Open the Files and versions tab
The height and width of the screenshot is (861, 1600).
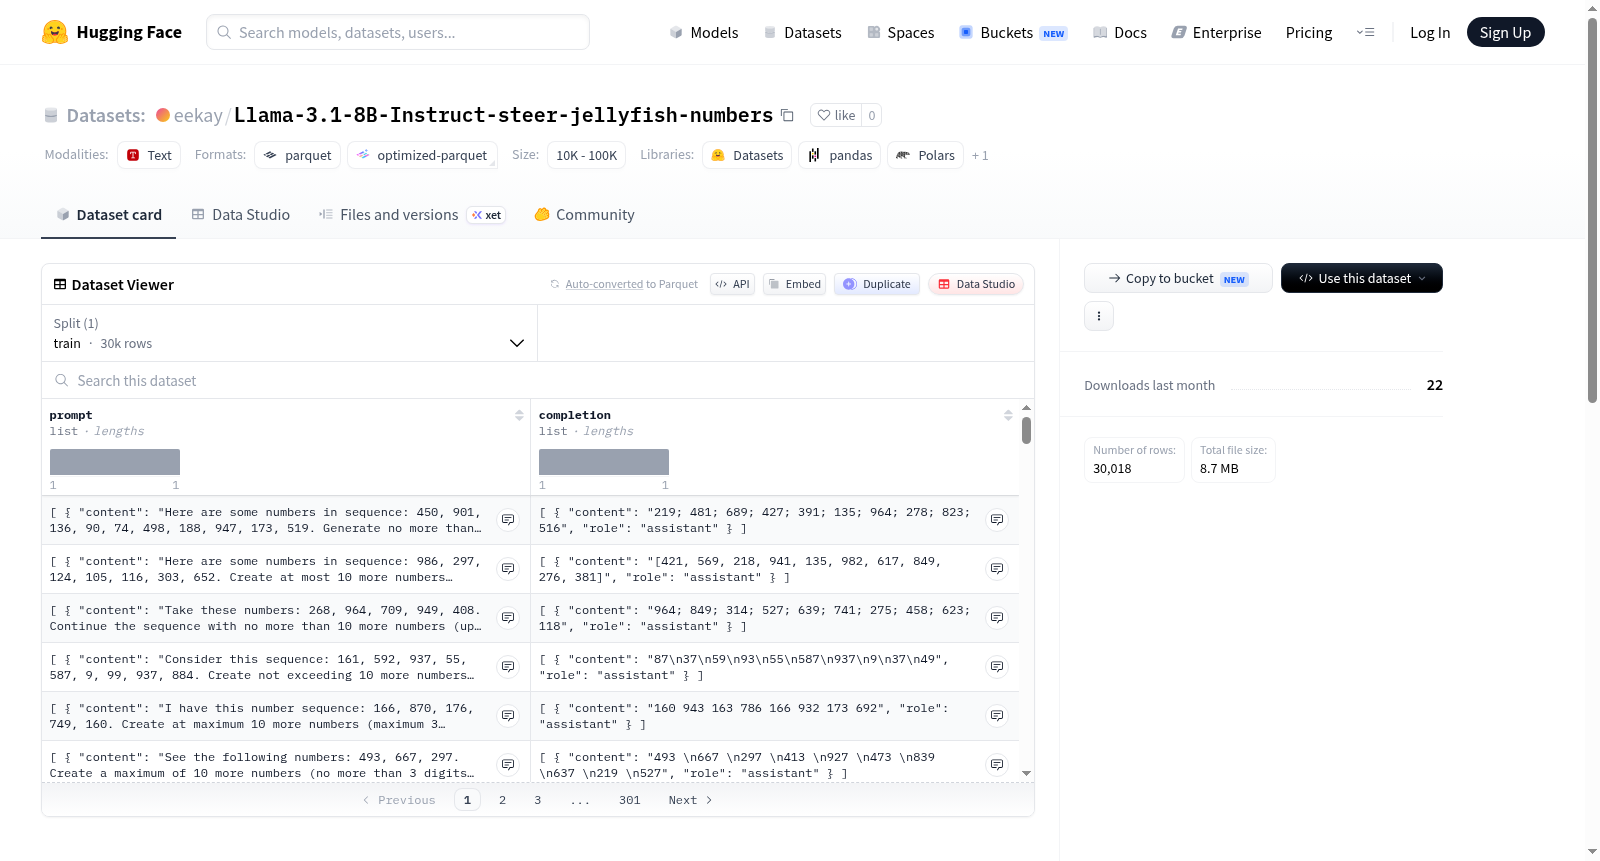click(x=412, y=215)
